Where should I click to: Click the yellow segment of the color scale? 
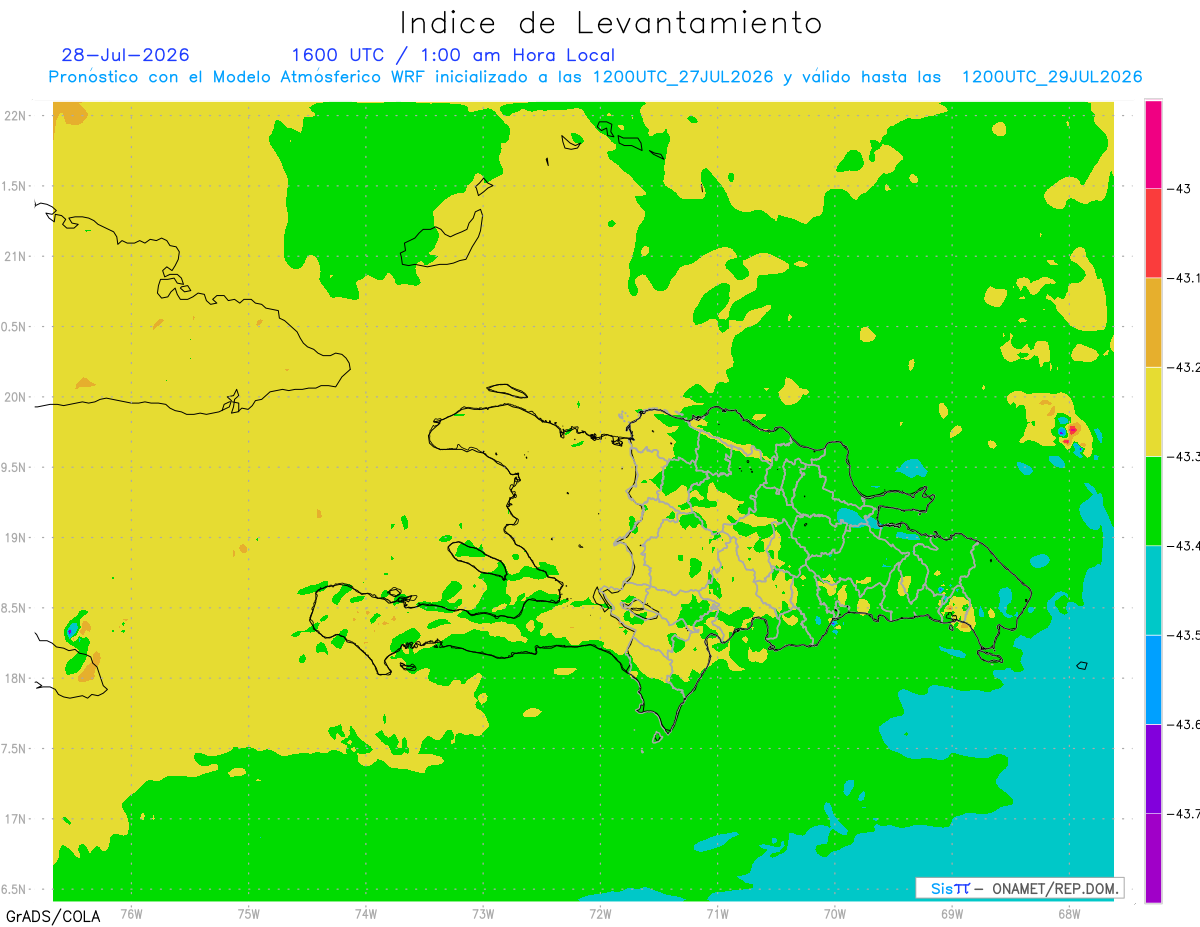coord(1153,411)
